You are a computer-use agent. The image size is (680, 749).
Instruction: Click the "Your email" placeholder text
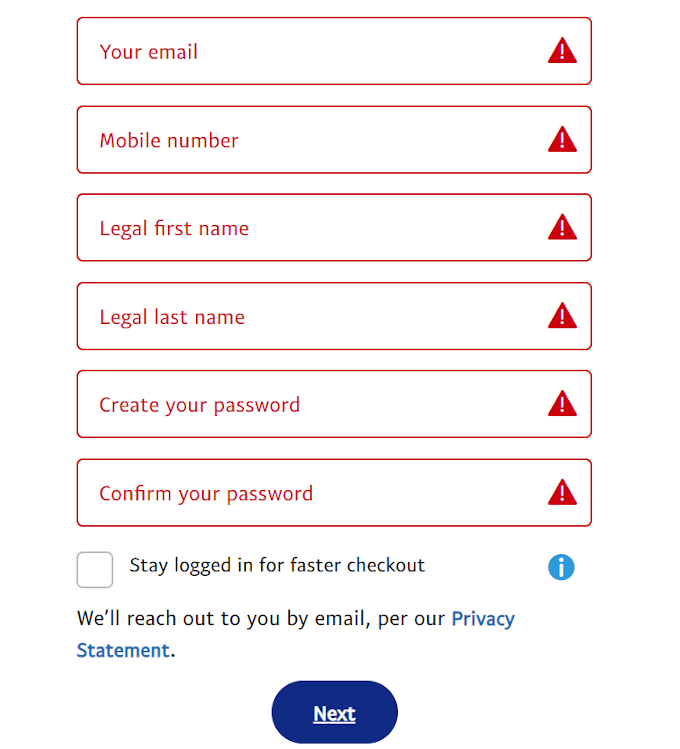tap(149, 52)
